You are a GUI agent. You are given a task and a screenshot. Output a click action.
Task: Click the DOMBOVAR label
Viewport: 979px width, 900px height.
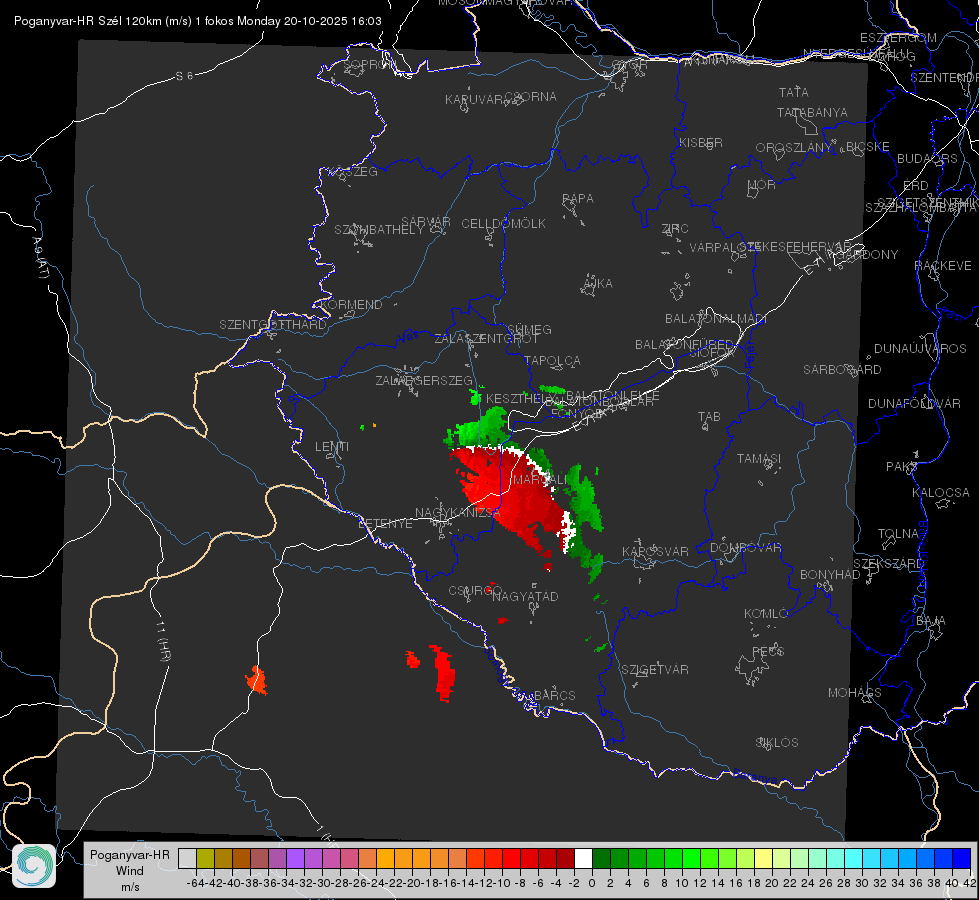click(746, 548)
